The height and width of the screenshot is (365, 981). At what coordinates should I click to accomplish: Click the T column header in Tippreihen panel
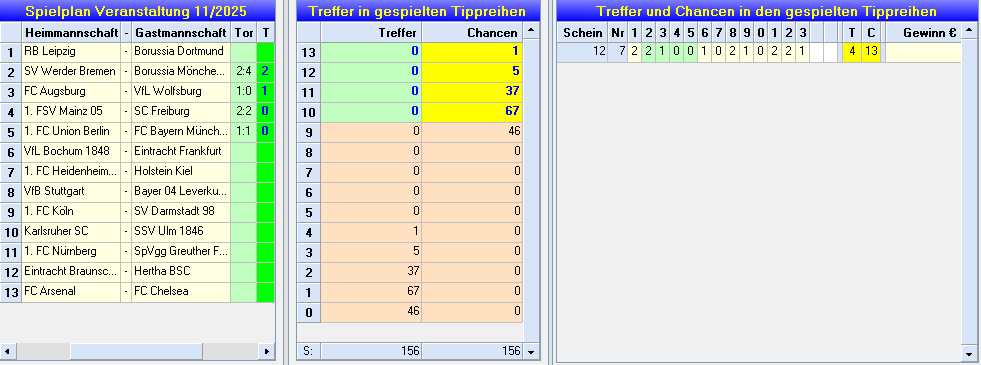[x=851, y=32]
